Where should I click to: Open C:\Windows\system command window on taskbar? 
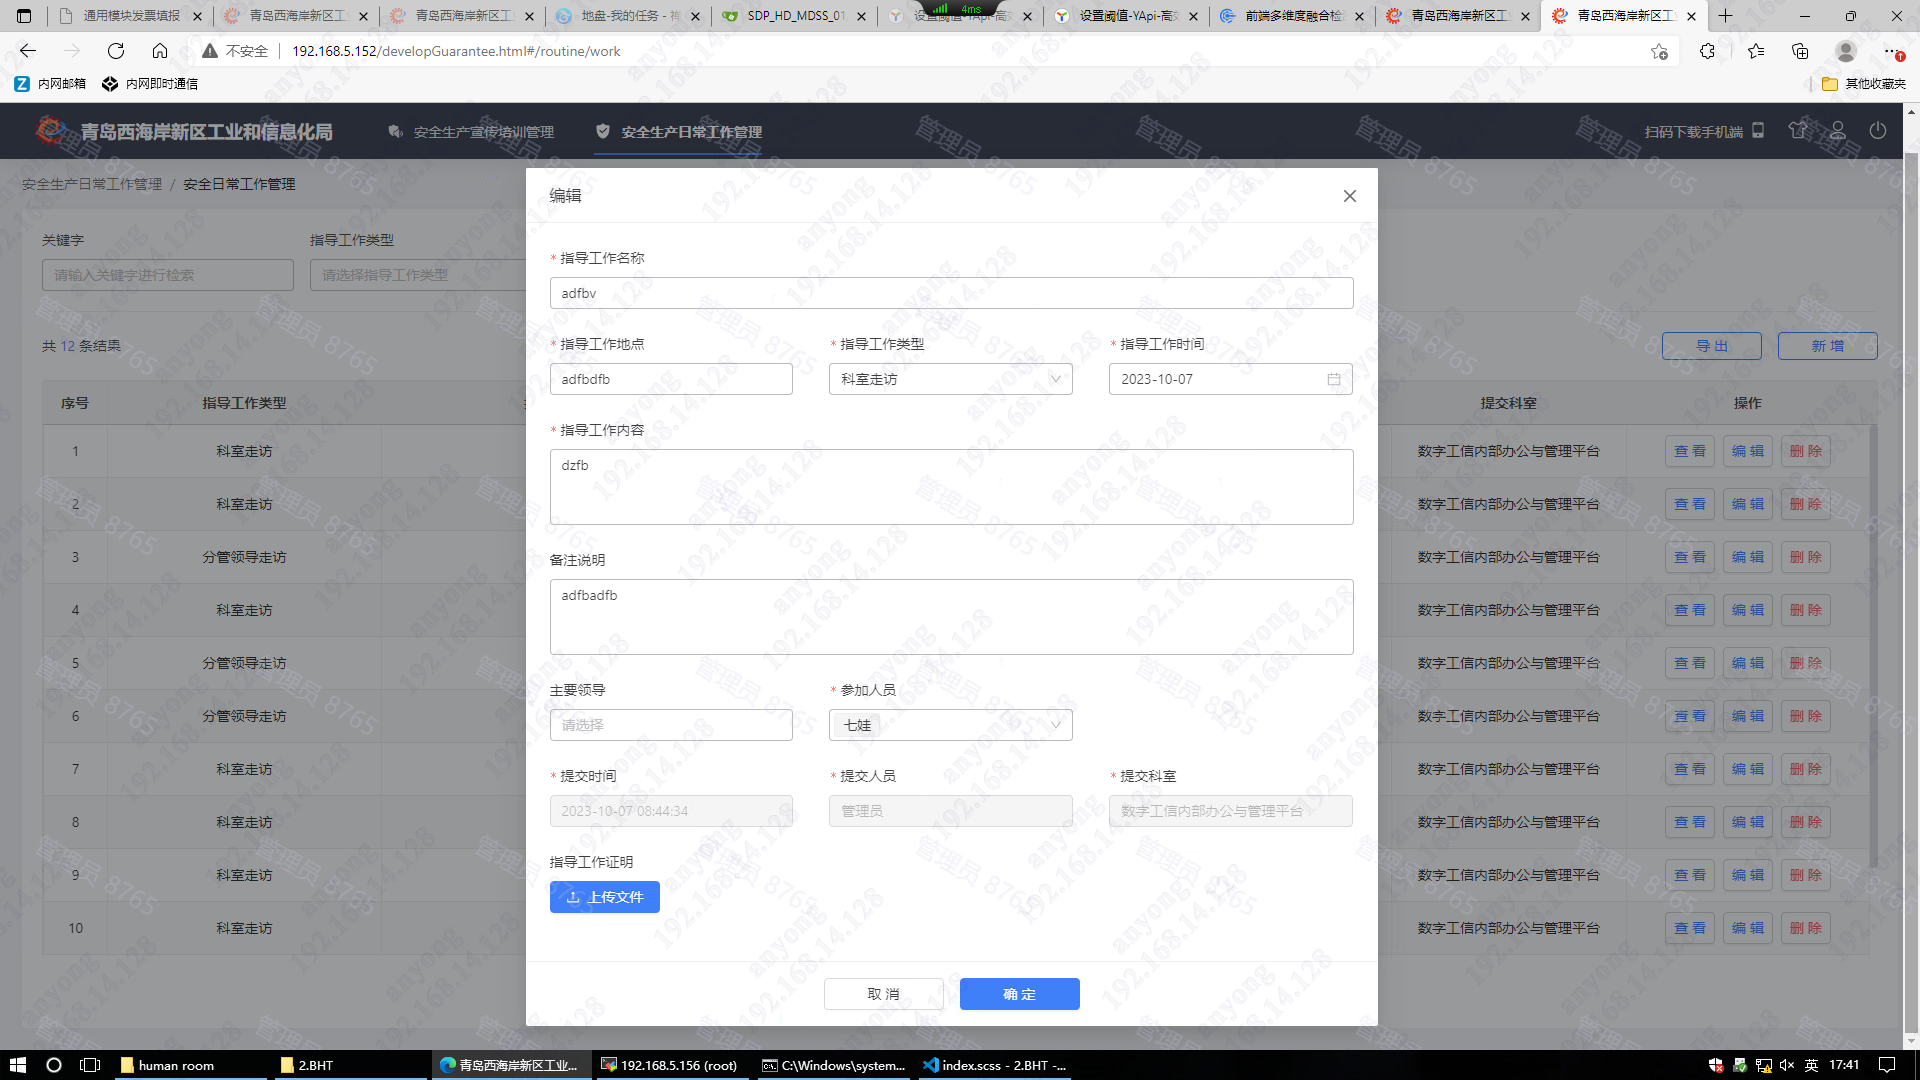[x=833, y=1065]
